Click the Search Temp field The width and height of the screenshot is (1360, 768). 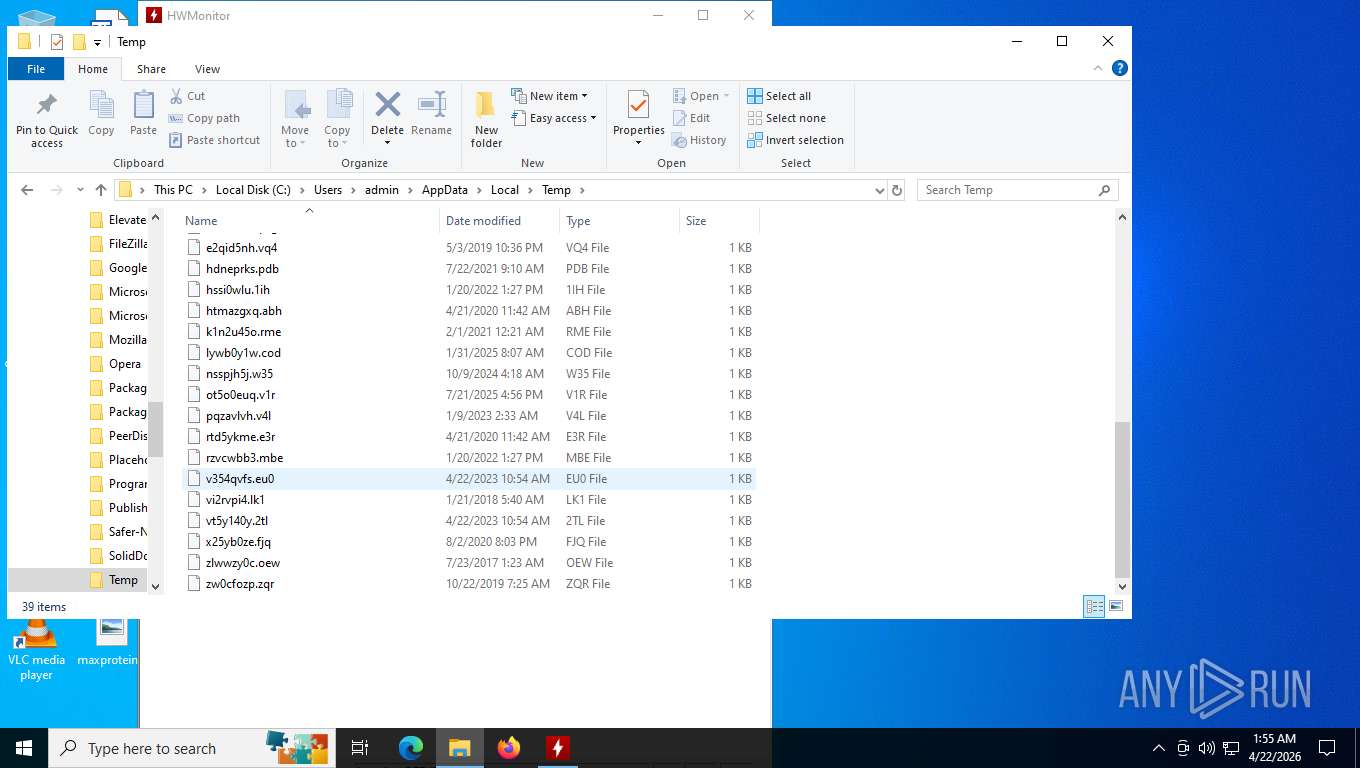tap(1017, 190)
